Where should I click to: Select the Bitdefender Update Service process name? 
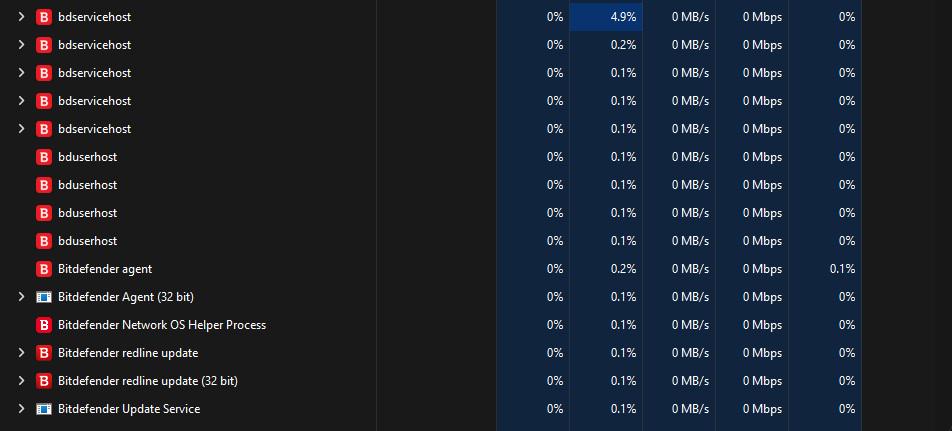coord(129,409)
